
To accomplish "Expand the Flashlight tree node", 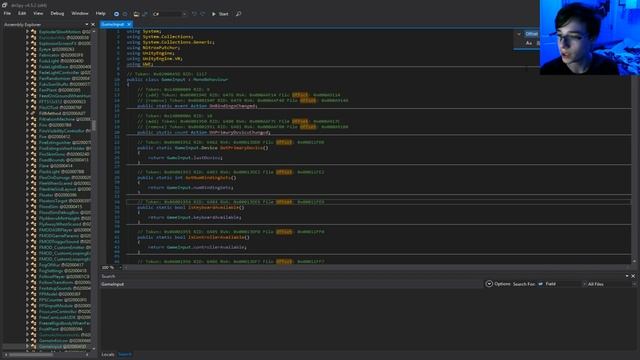I will point(28,172).
